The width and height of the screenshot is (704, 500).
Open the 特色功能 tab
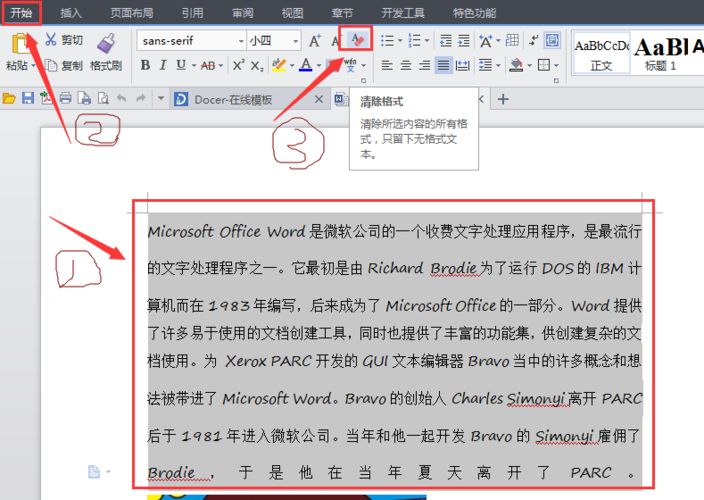pos(474,13)
